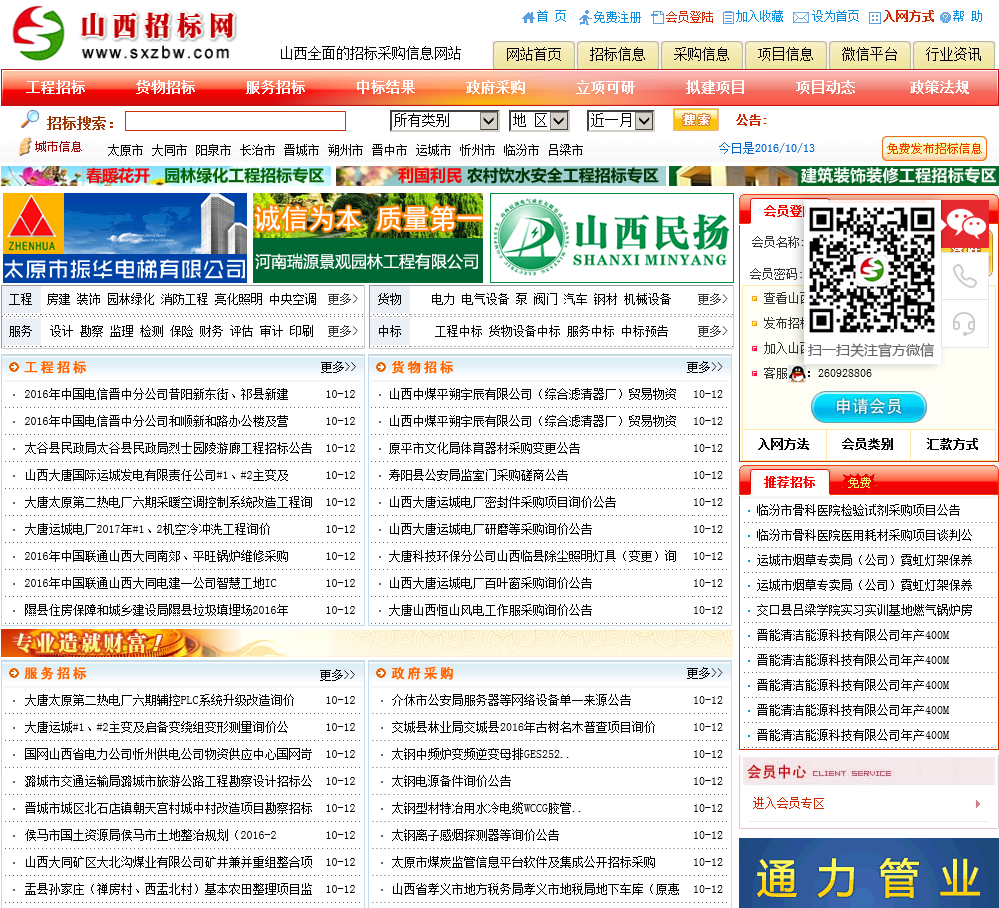999x908 pixels.
Task: Click the help icon beside 帮助
Action: click(x=945, y=18)
